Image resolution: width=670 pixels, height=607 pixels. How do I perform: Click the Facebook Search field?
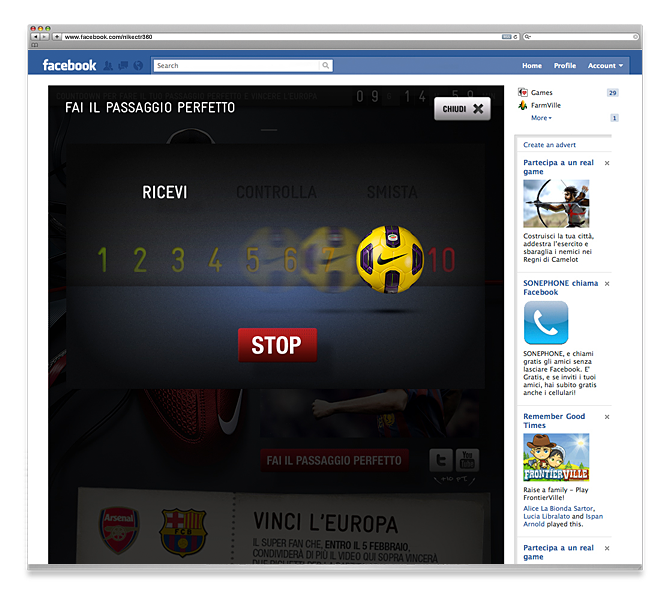click(x=236, y=65)
